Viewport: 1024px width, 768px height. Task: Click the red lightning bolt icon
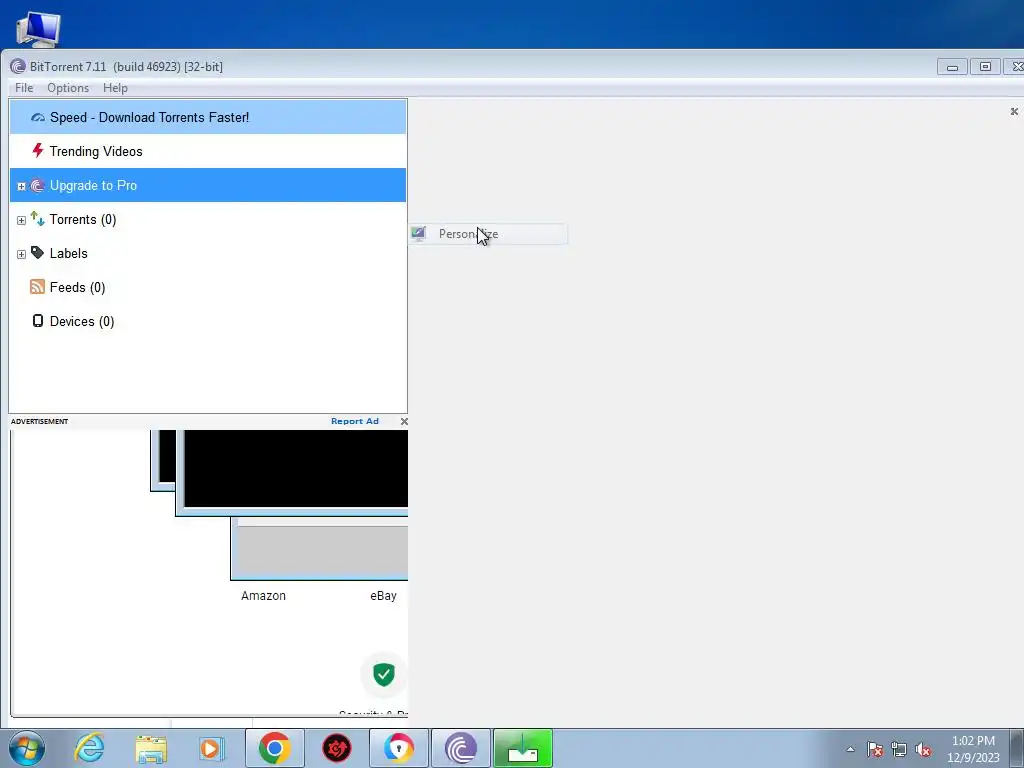(x=38, y=151)
